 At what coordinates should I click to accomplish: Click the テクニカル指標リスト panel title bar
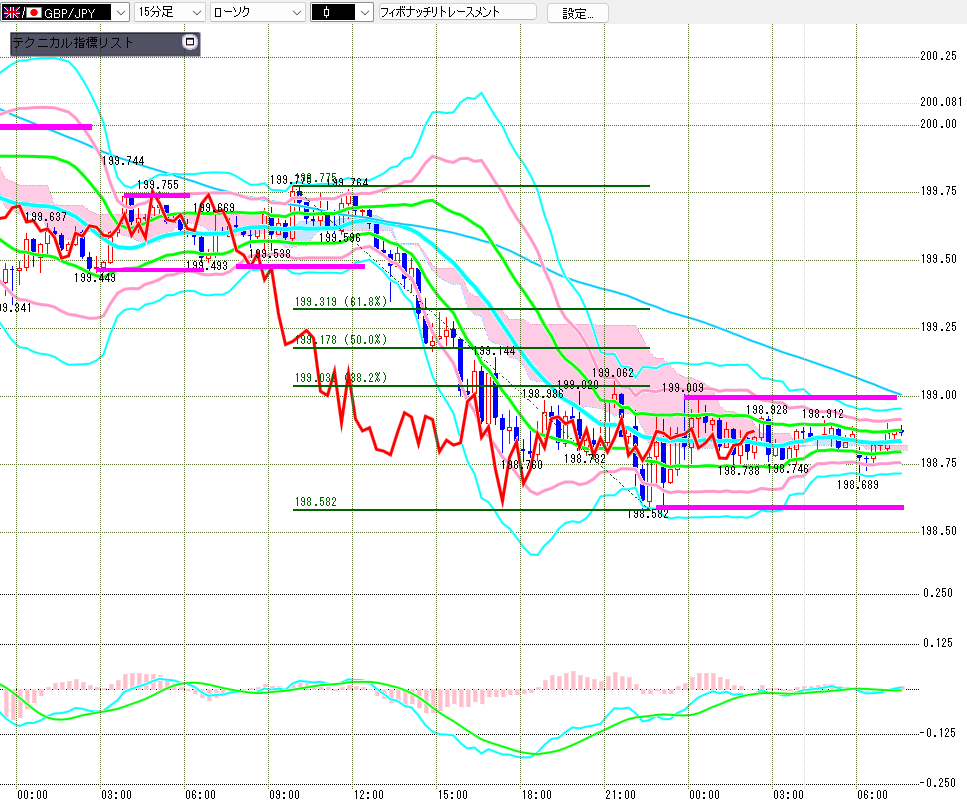[90, 43]
